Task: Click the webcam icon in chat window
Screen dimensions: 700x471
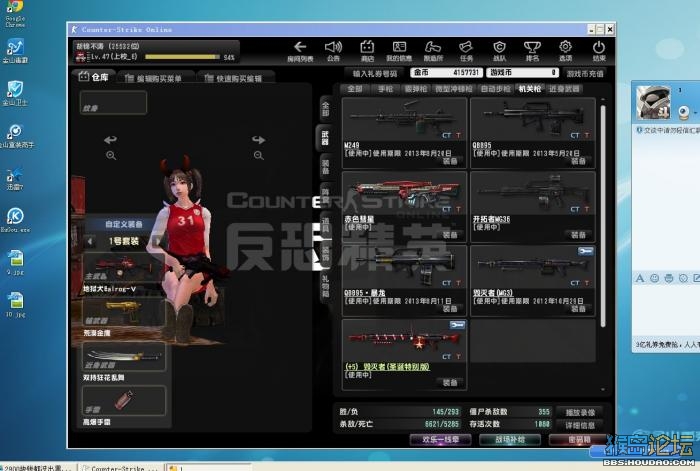Action: point(683,112)
